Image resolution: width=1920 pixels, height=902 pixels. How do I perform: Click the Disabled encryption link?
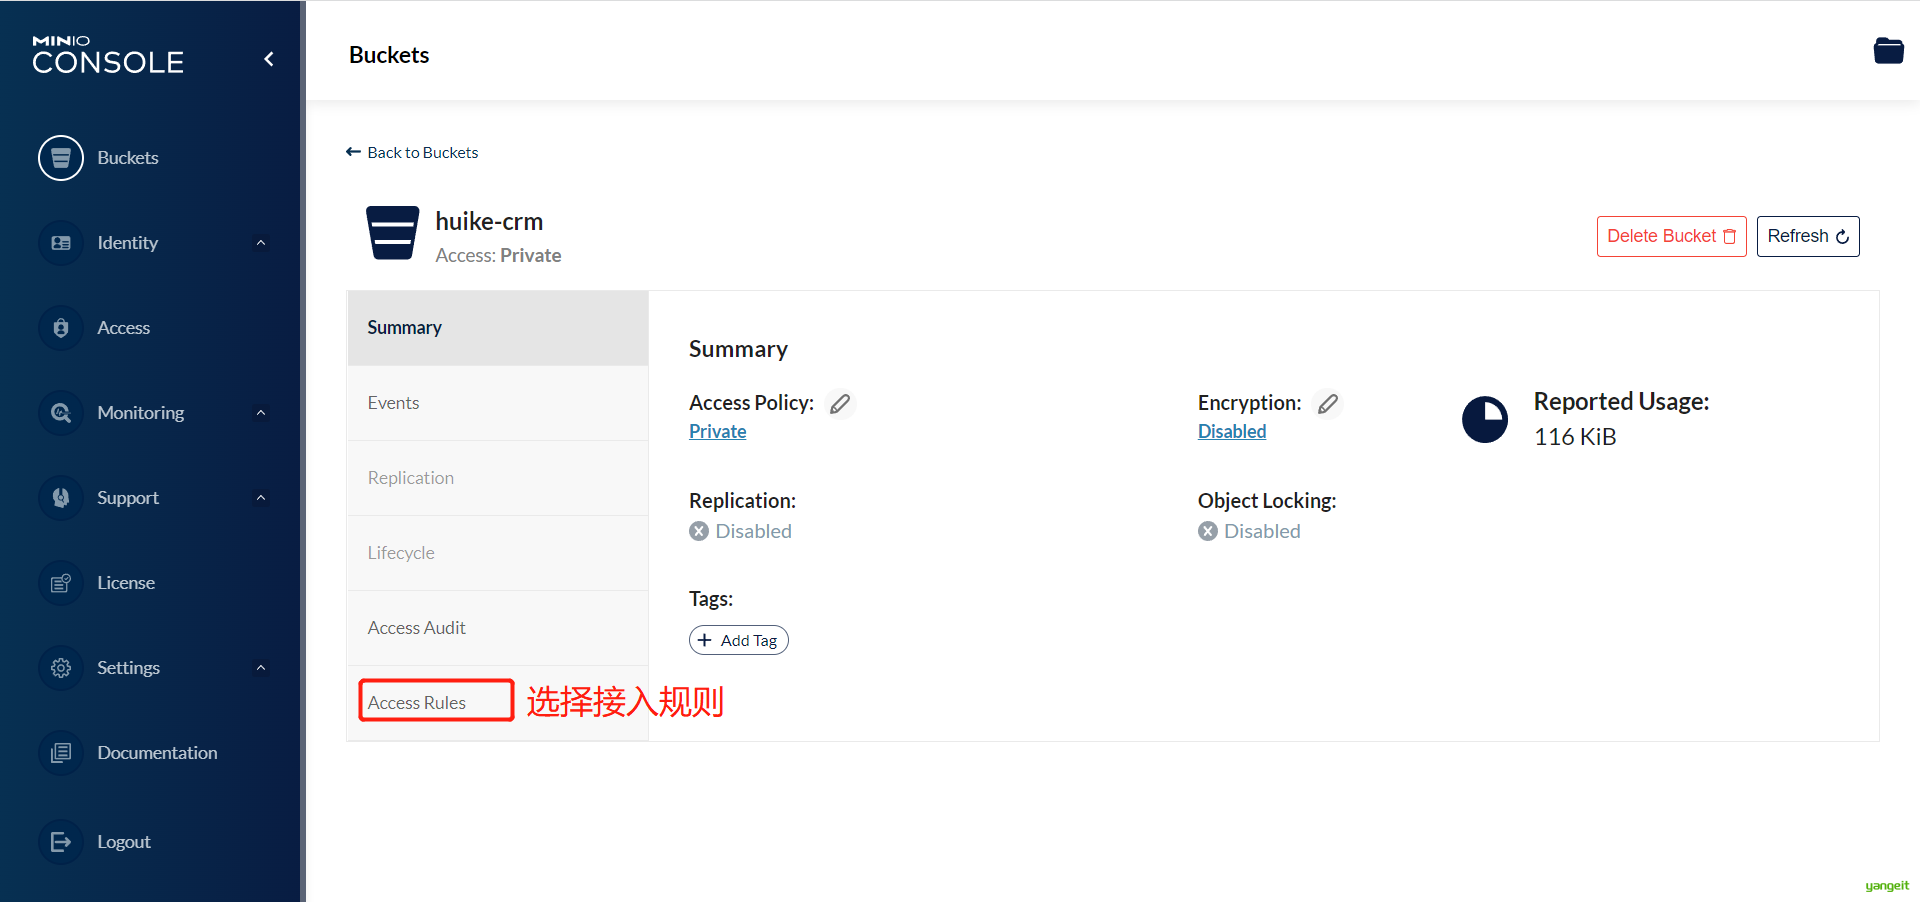[1232, 431]
